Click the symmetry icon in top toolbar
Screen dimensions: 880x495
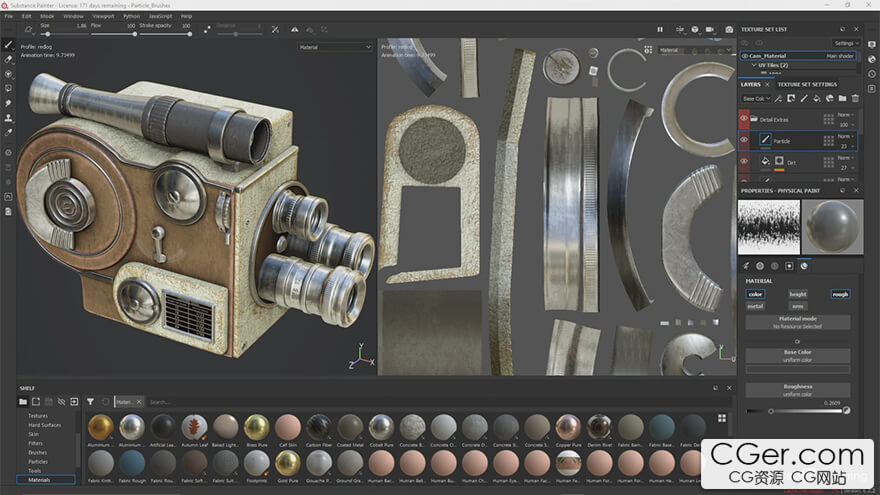coord(275,29)
